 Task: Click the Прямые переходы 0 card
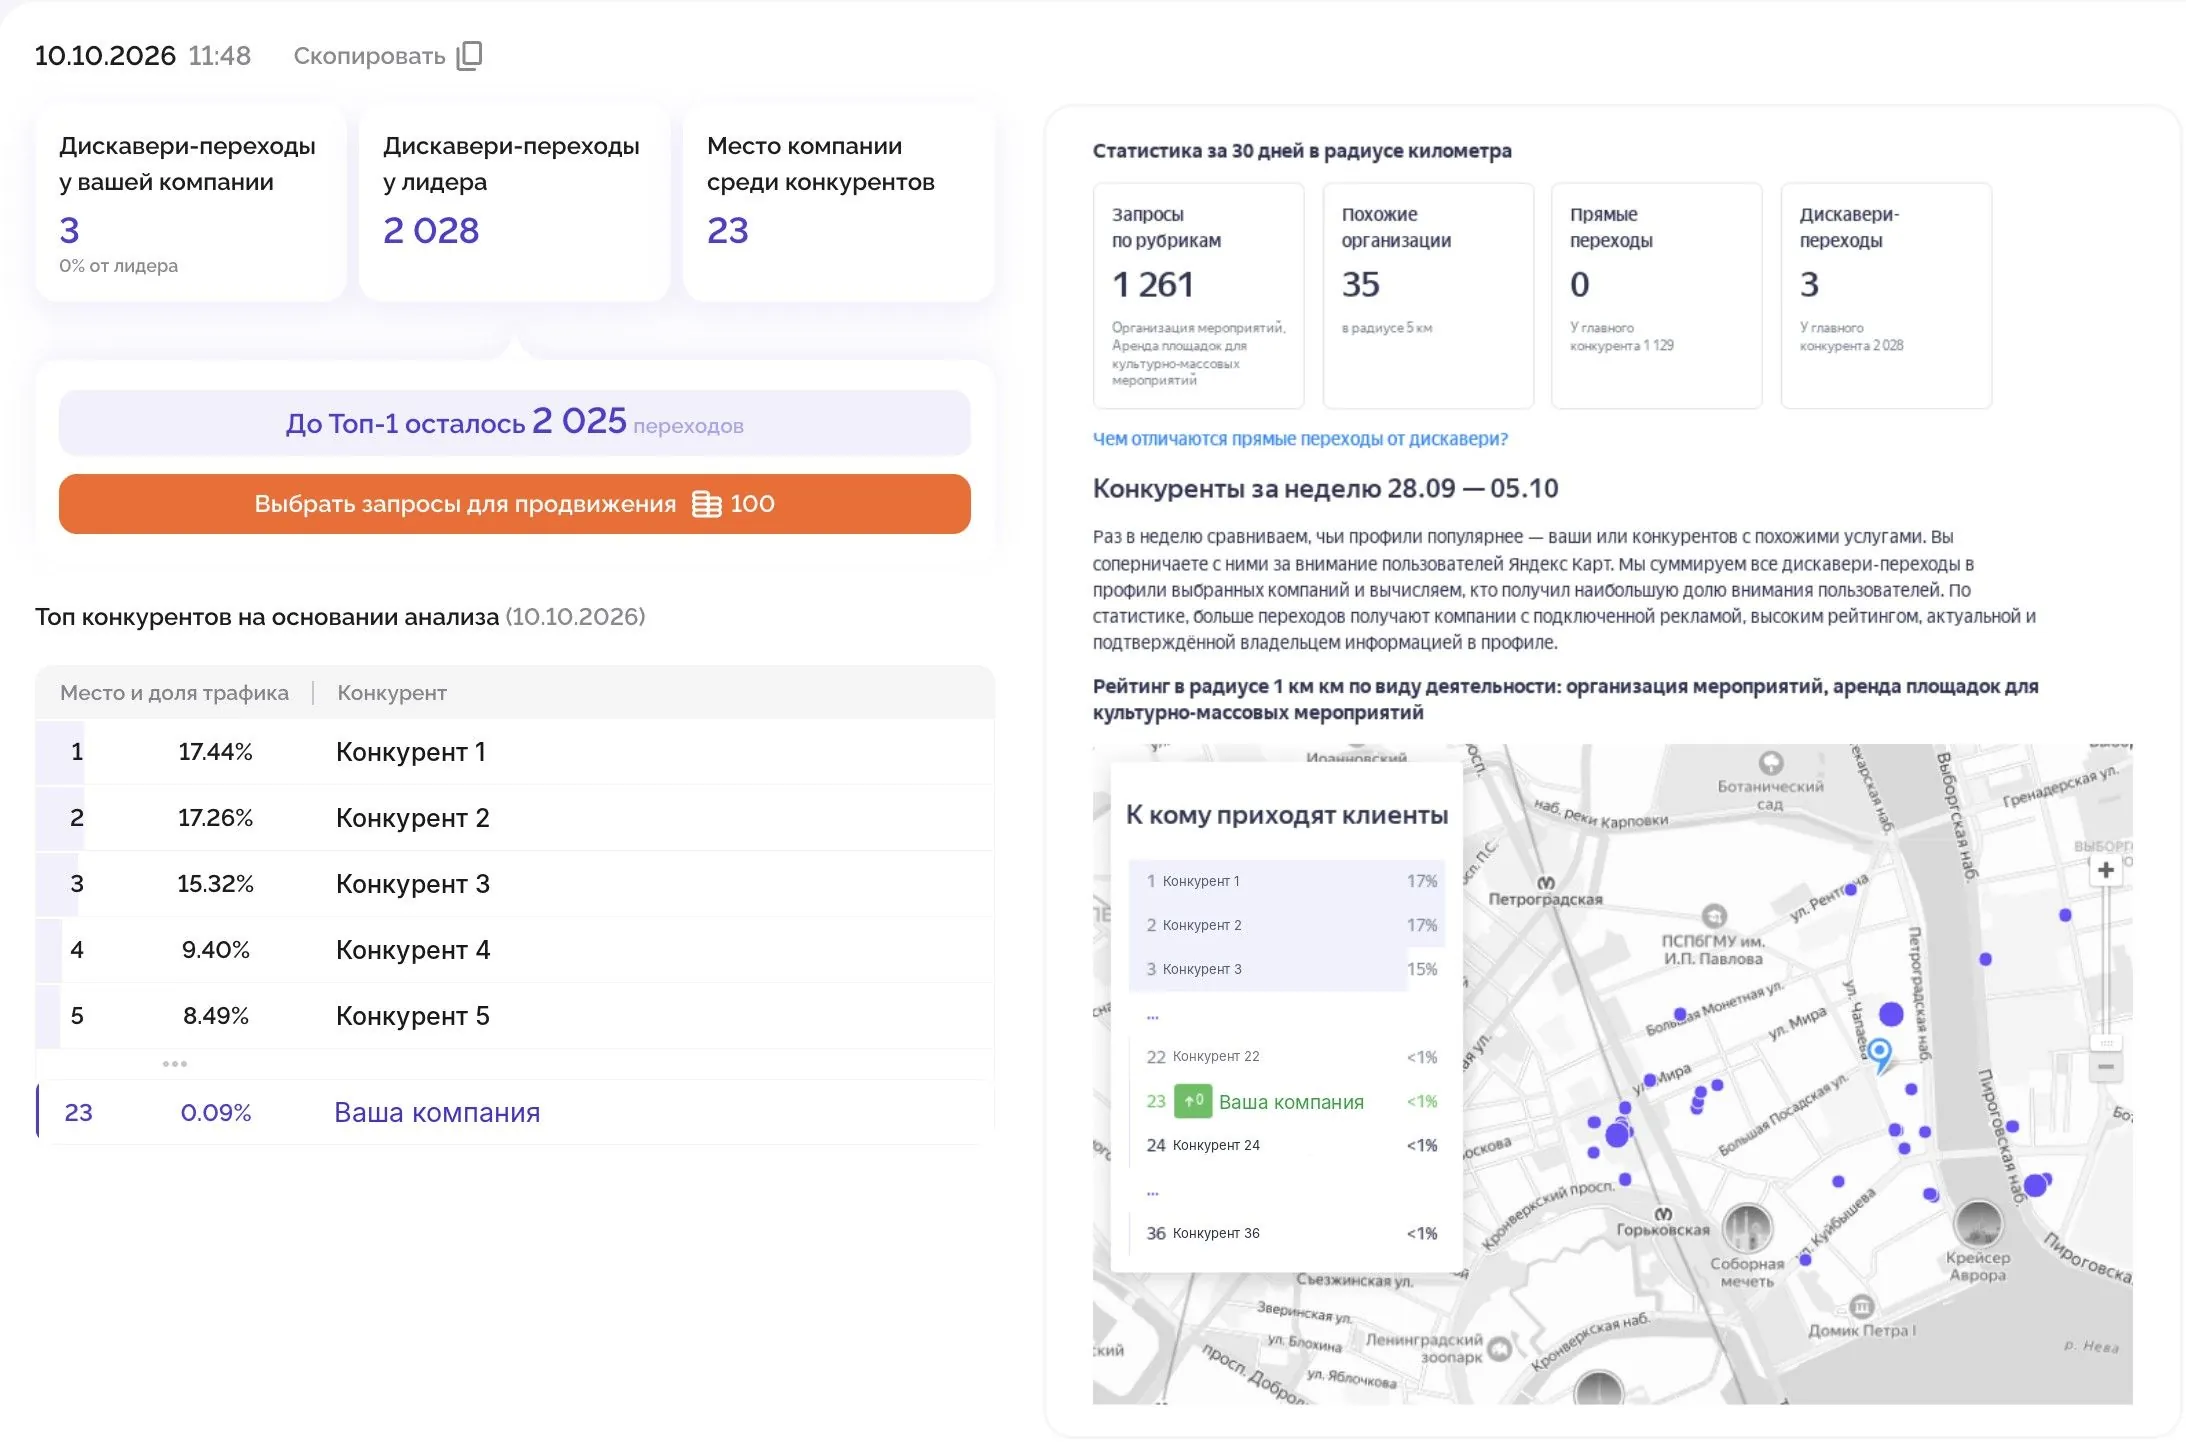[x=1657, y=296]
